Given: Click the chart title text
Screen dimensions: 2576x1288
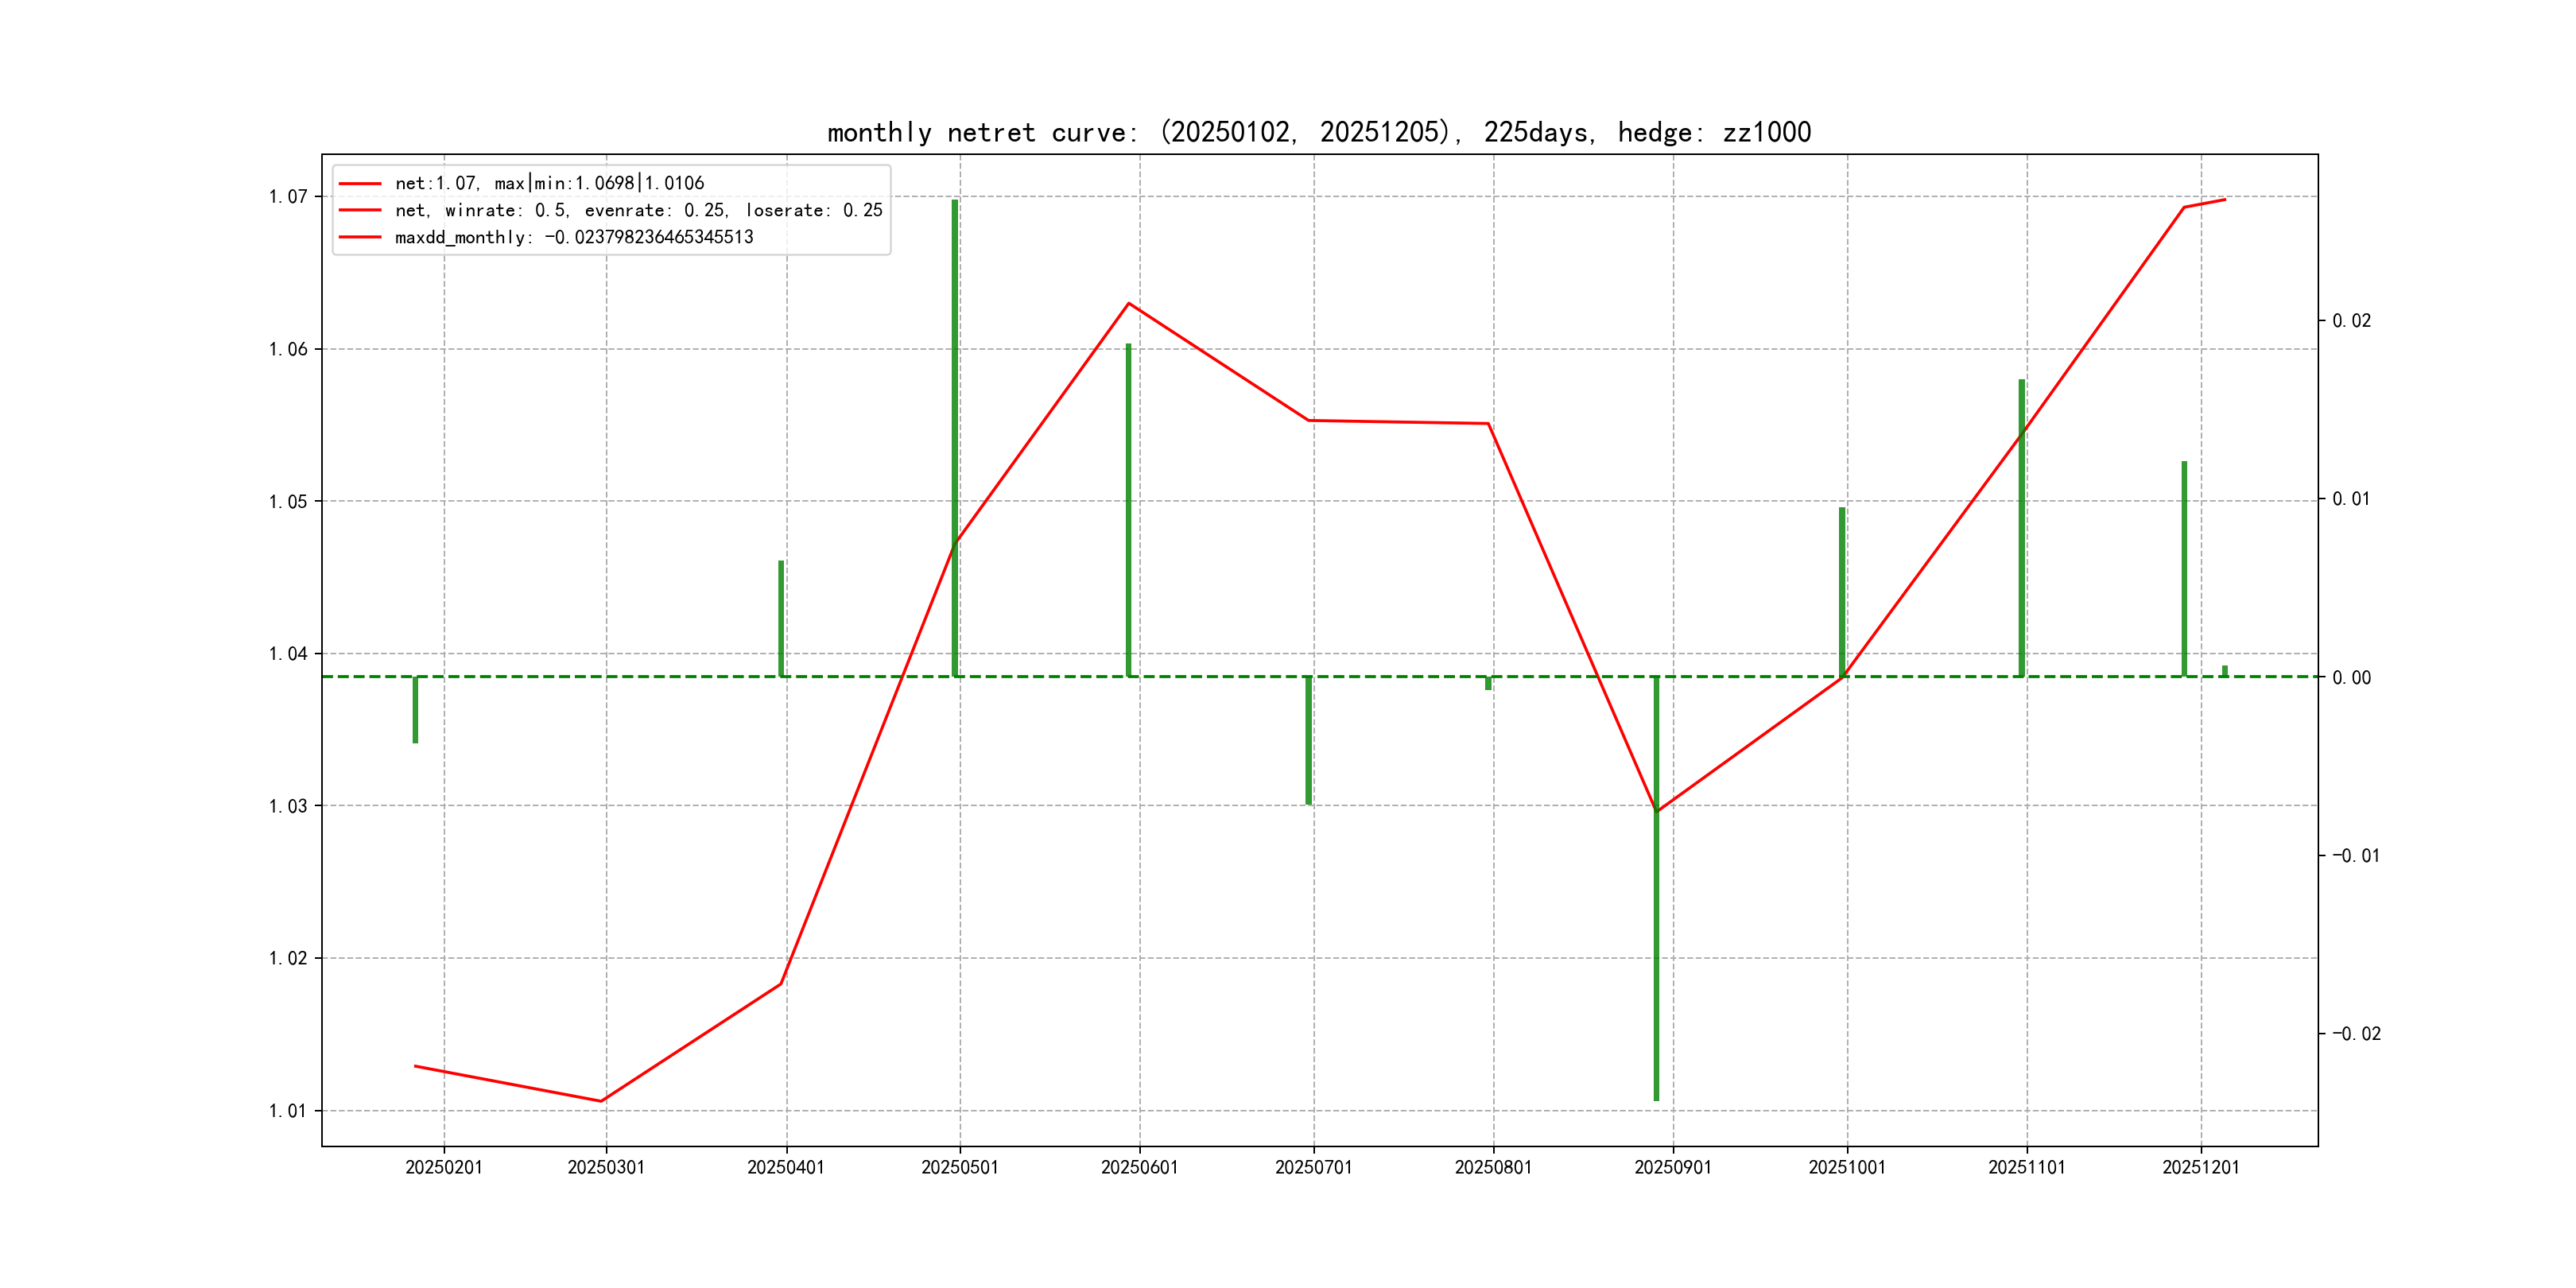Looking at the screenshot, I should [x=1319, y=132].
